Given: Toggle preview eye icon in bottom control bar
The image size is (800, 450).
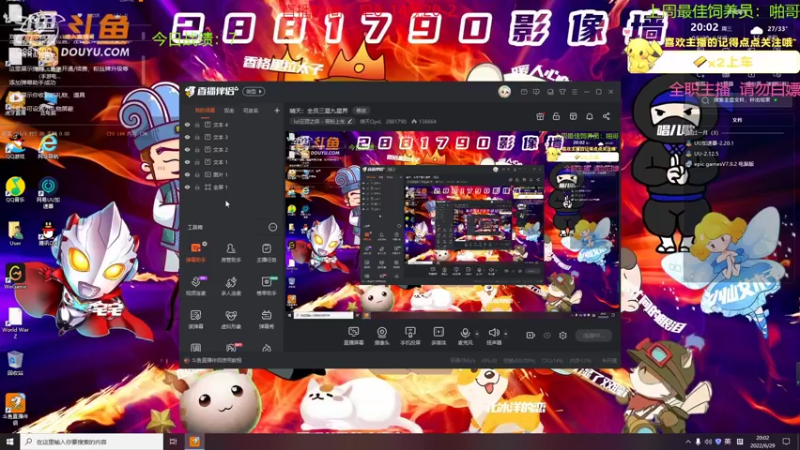Looking at the screenshot, I should tap(547, 335).
